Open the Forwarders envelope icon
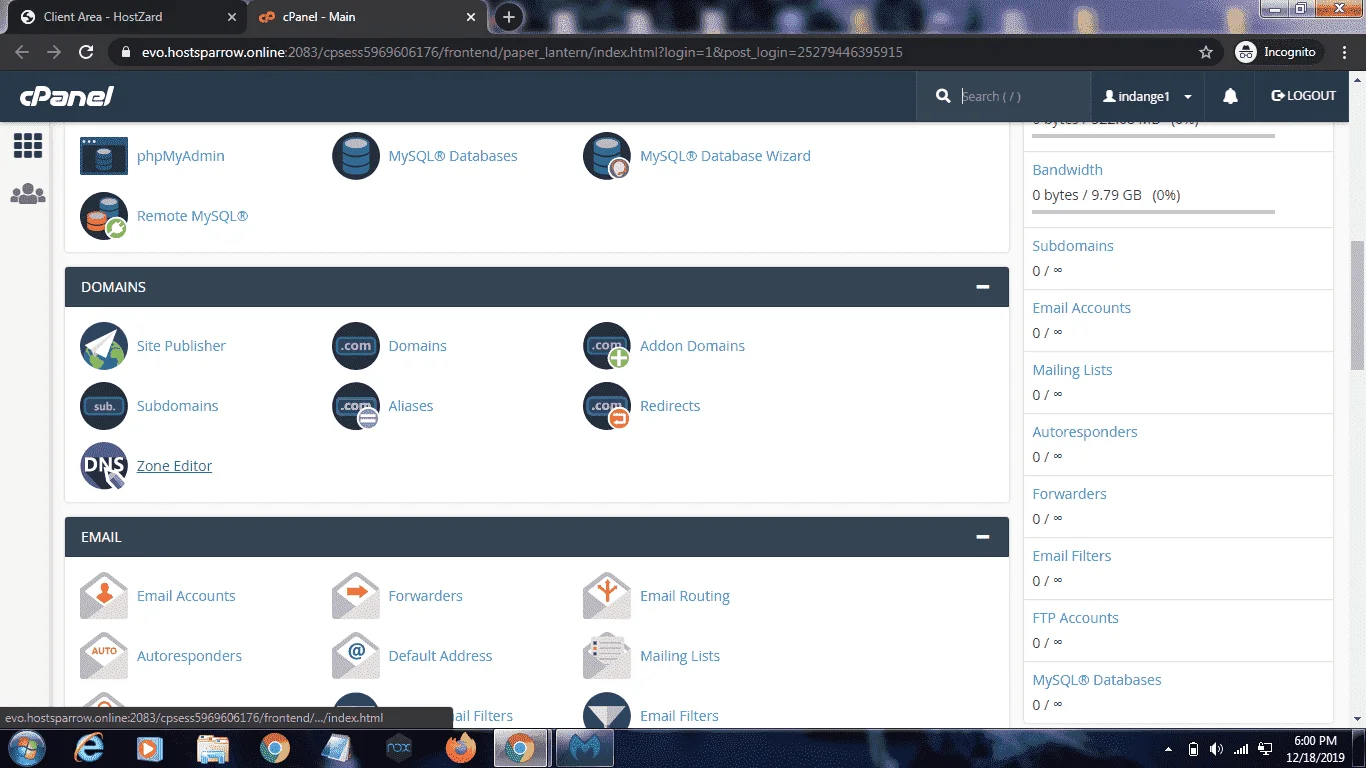 pyautogui.click(x=356, y=596)
